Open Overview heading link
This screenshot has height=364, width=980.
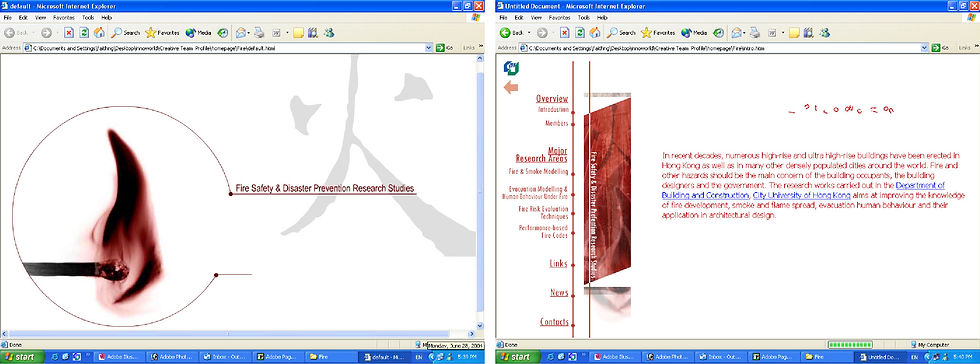[552, 98]
